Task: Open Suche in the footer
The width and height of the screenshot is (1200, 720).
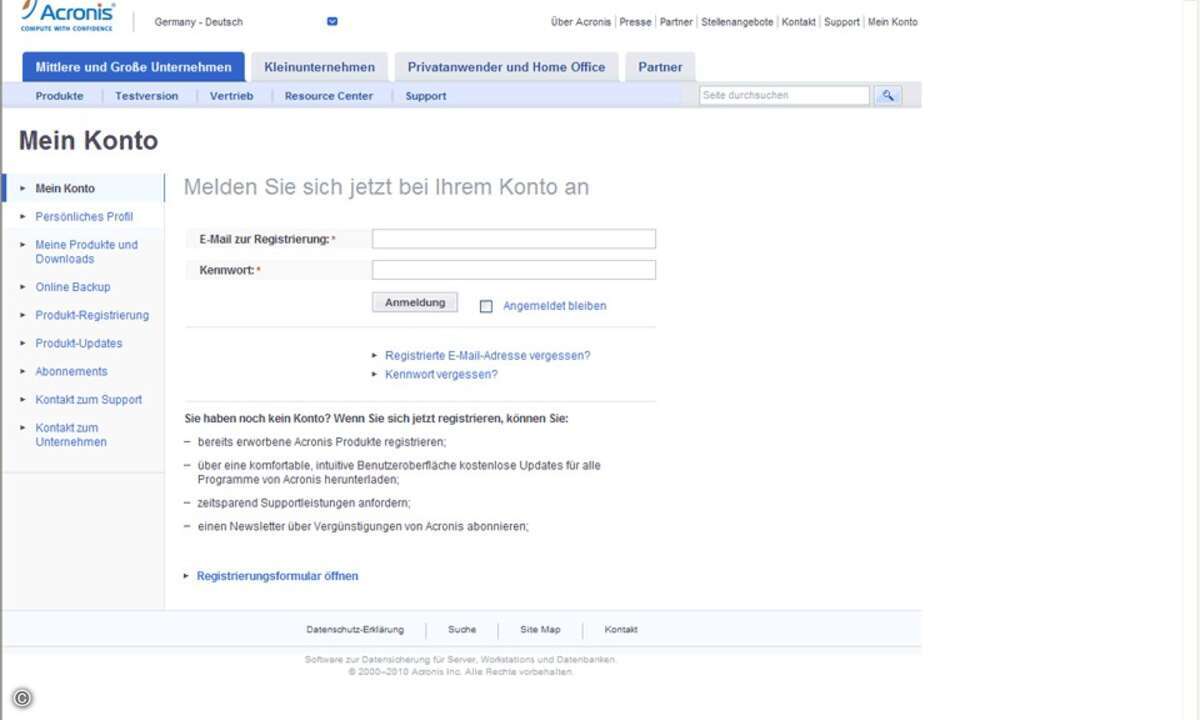Action: pyautogui.click(x=462, y=630)
